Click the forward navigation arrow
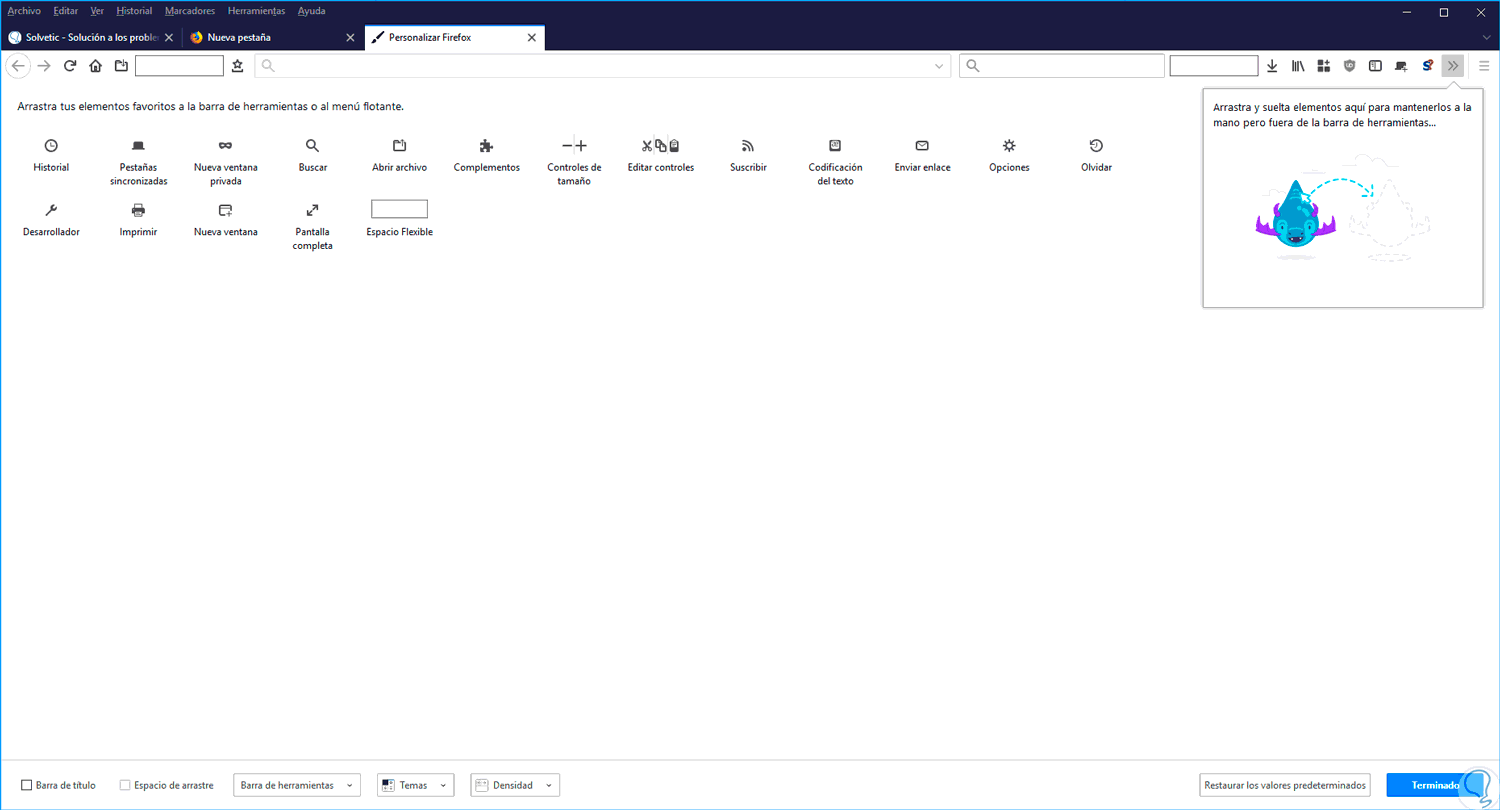1500x810 pixels. pos(44,66)
